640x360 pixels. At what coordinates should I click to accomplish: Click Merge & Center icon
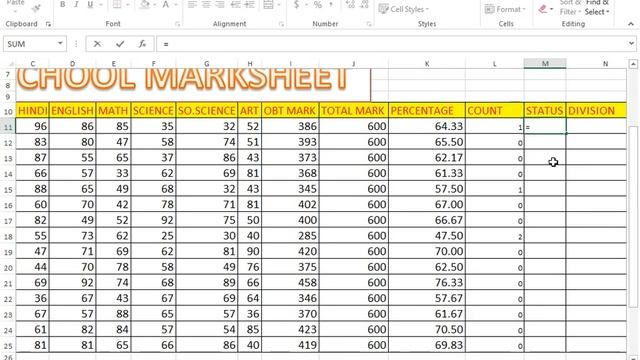pos(268,4)
